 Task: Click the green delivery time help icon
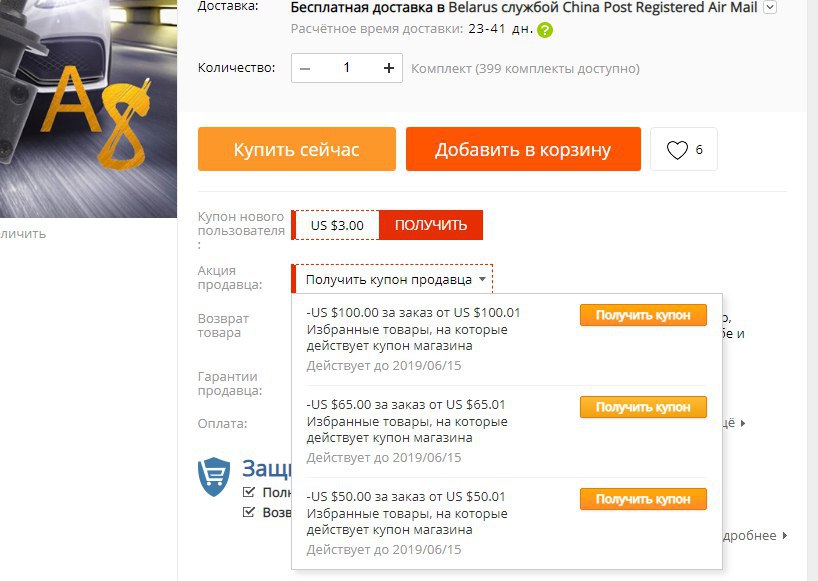coord(545,30)
